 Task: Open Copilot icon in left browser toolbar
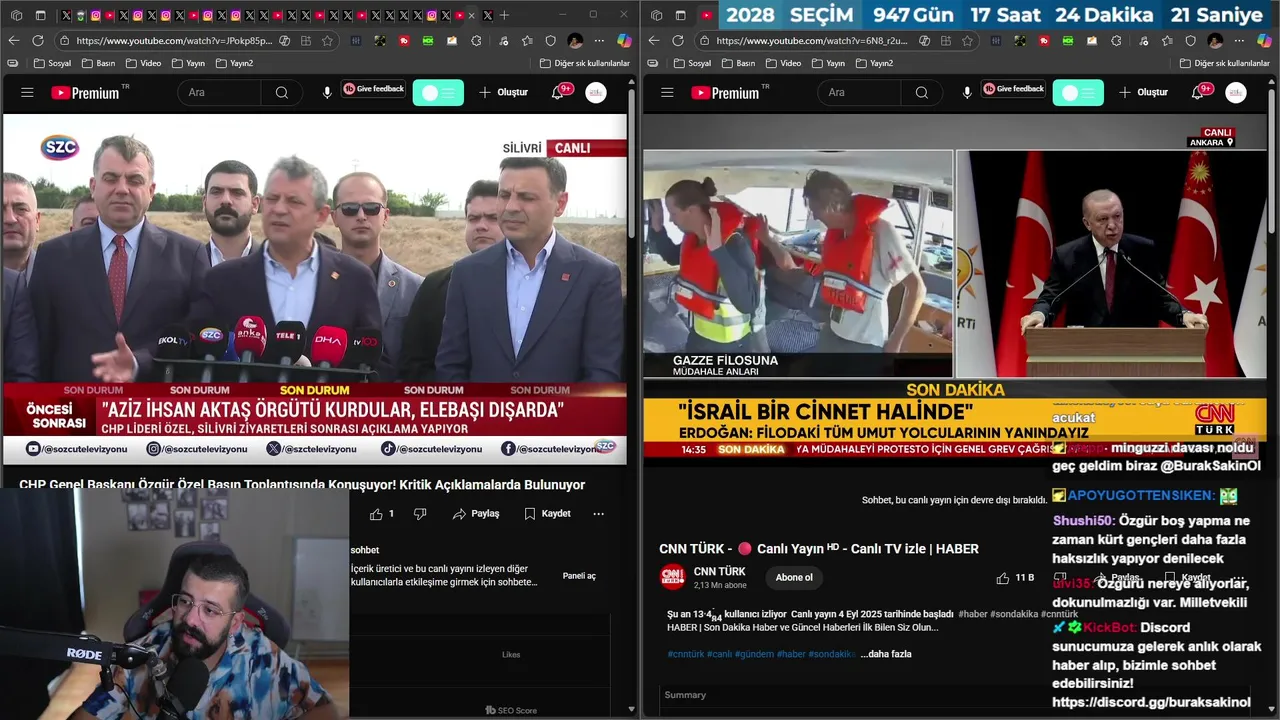point(624,41)
